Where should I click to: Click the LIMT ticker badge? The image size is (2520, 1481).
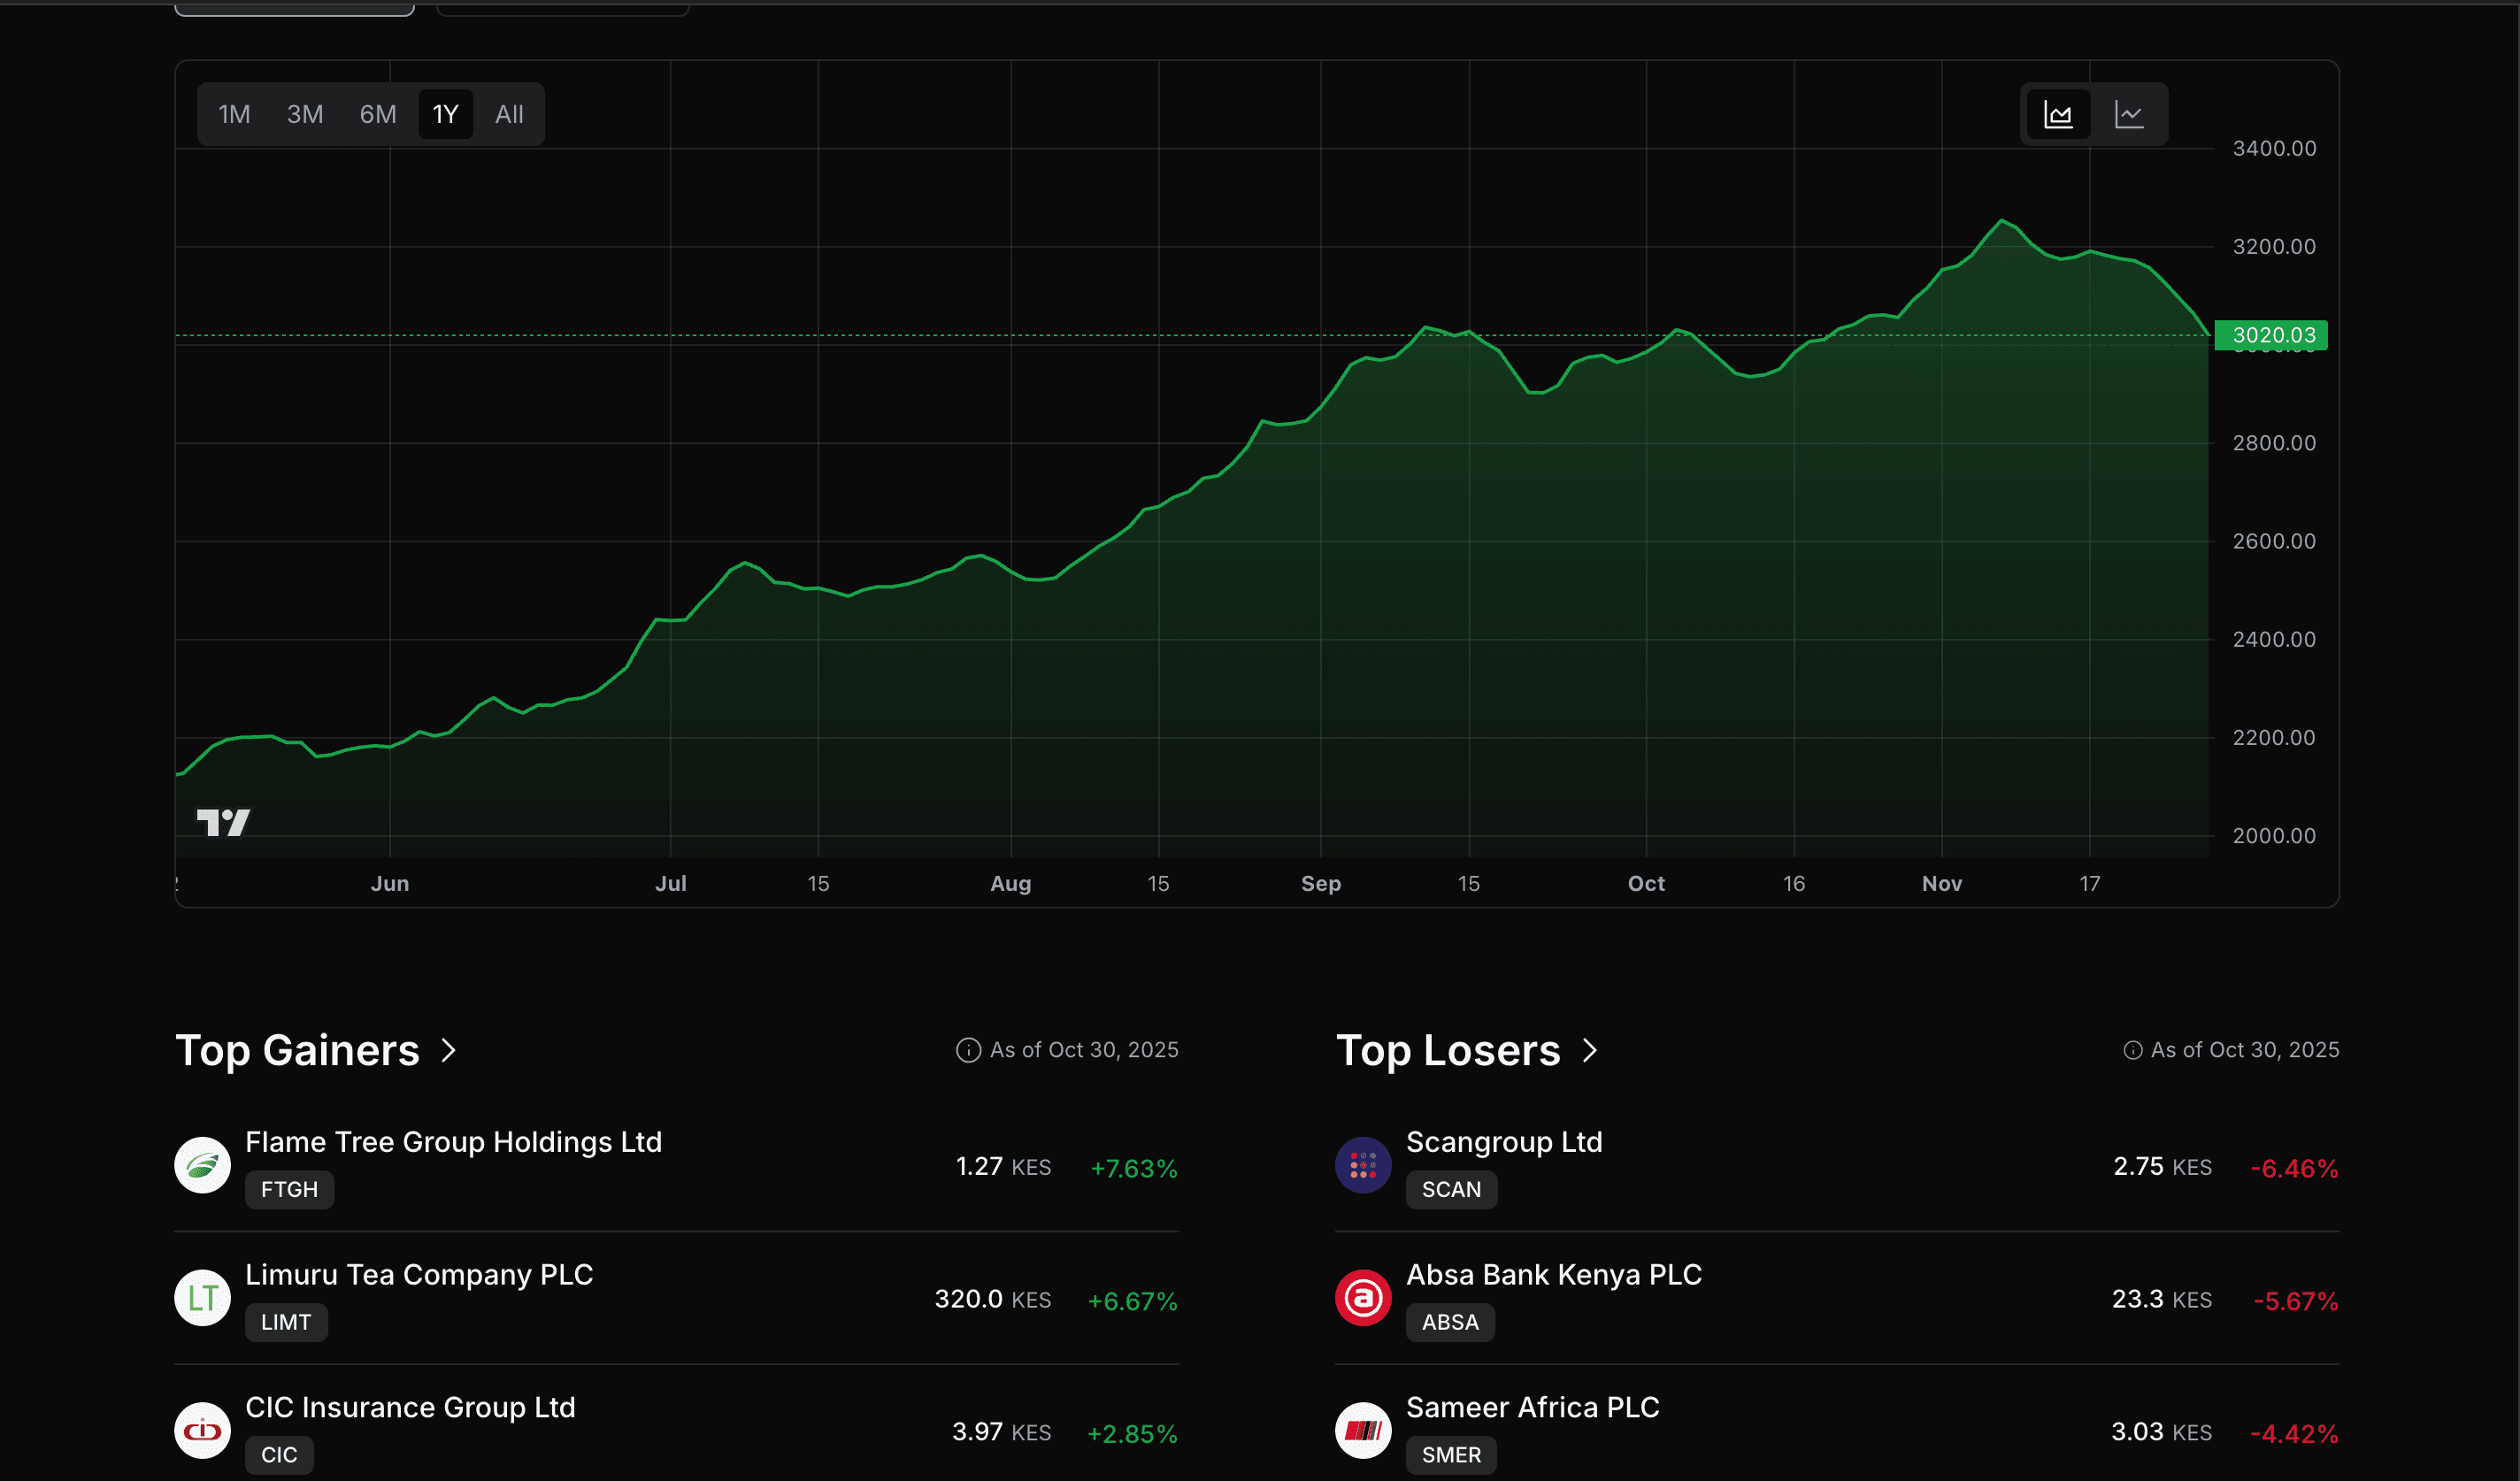tap(286, 1323)
